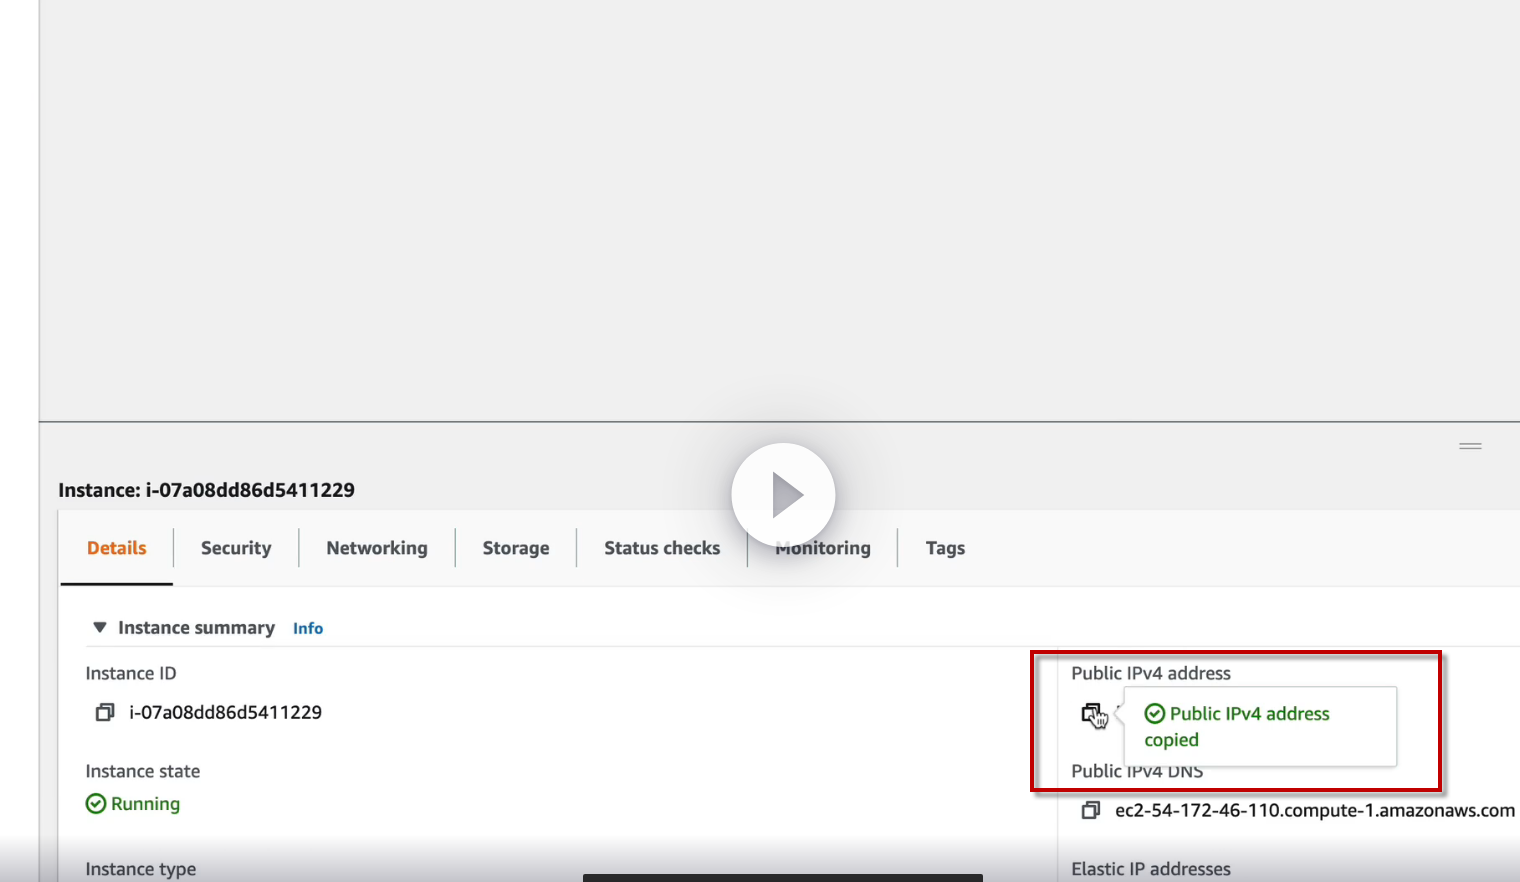This screenshot has width=1520, height=882.
Task: Copy the Instance ID to clipboard
Action: (x=105, y=713)
